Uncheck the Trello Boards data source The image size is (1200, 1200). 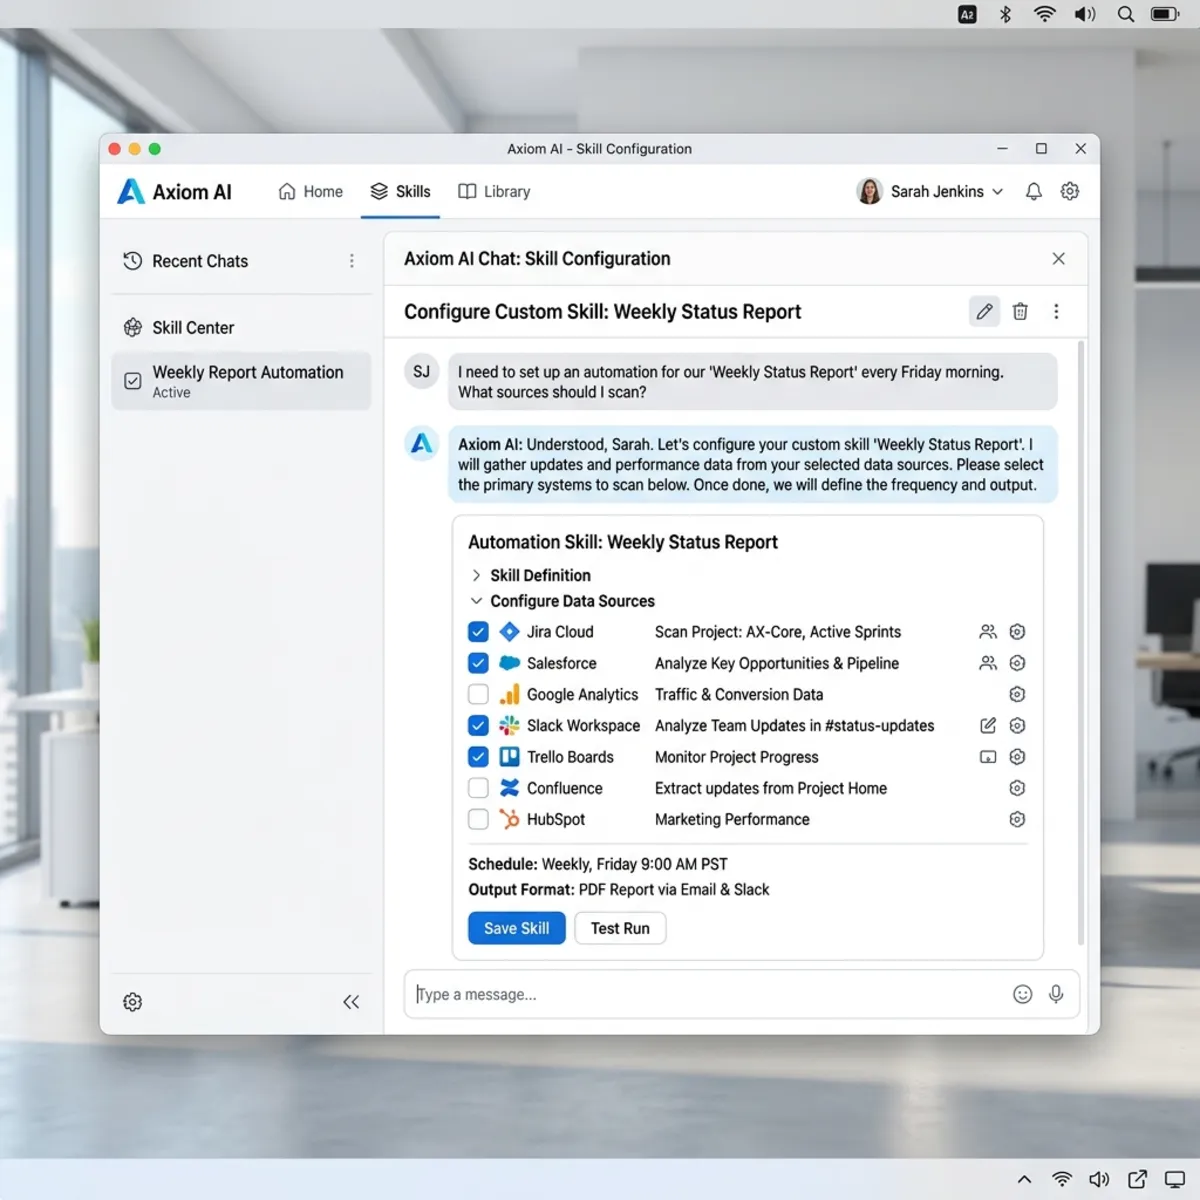click(x=478, y=757)
